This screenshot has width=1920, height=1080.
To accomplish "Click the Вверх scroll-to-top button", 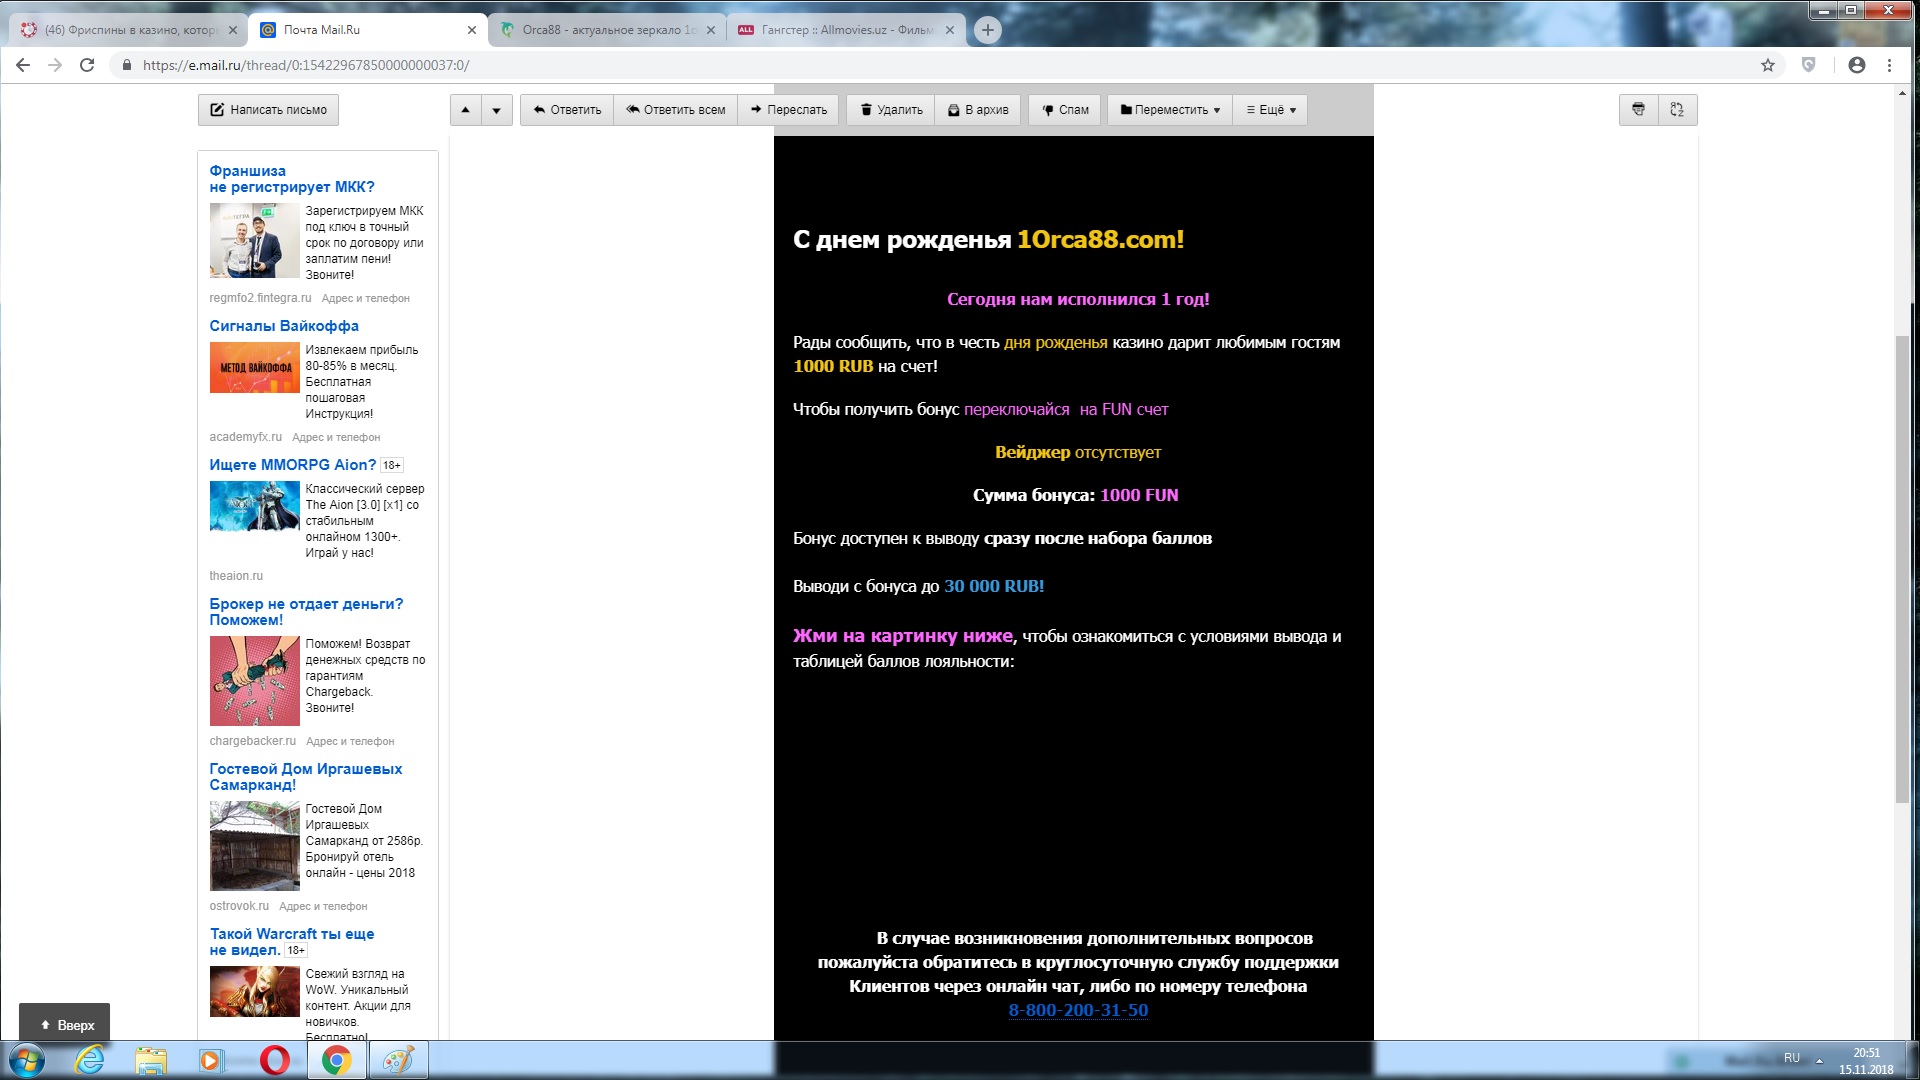I will pyautogui.click(x=65, y=1025).
